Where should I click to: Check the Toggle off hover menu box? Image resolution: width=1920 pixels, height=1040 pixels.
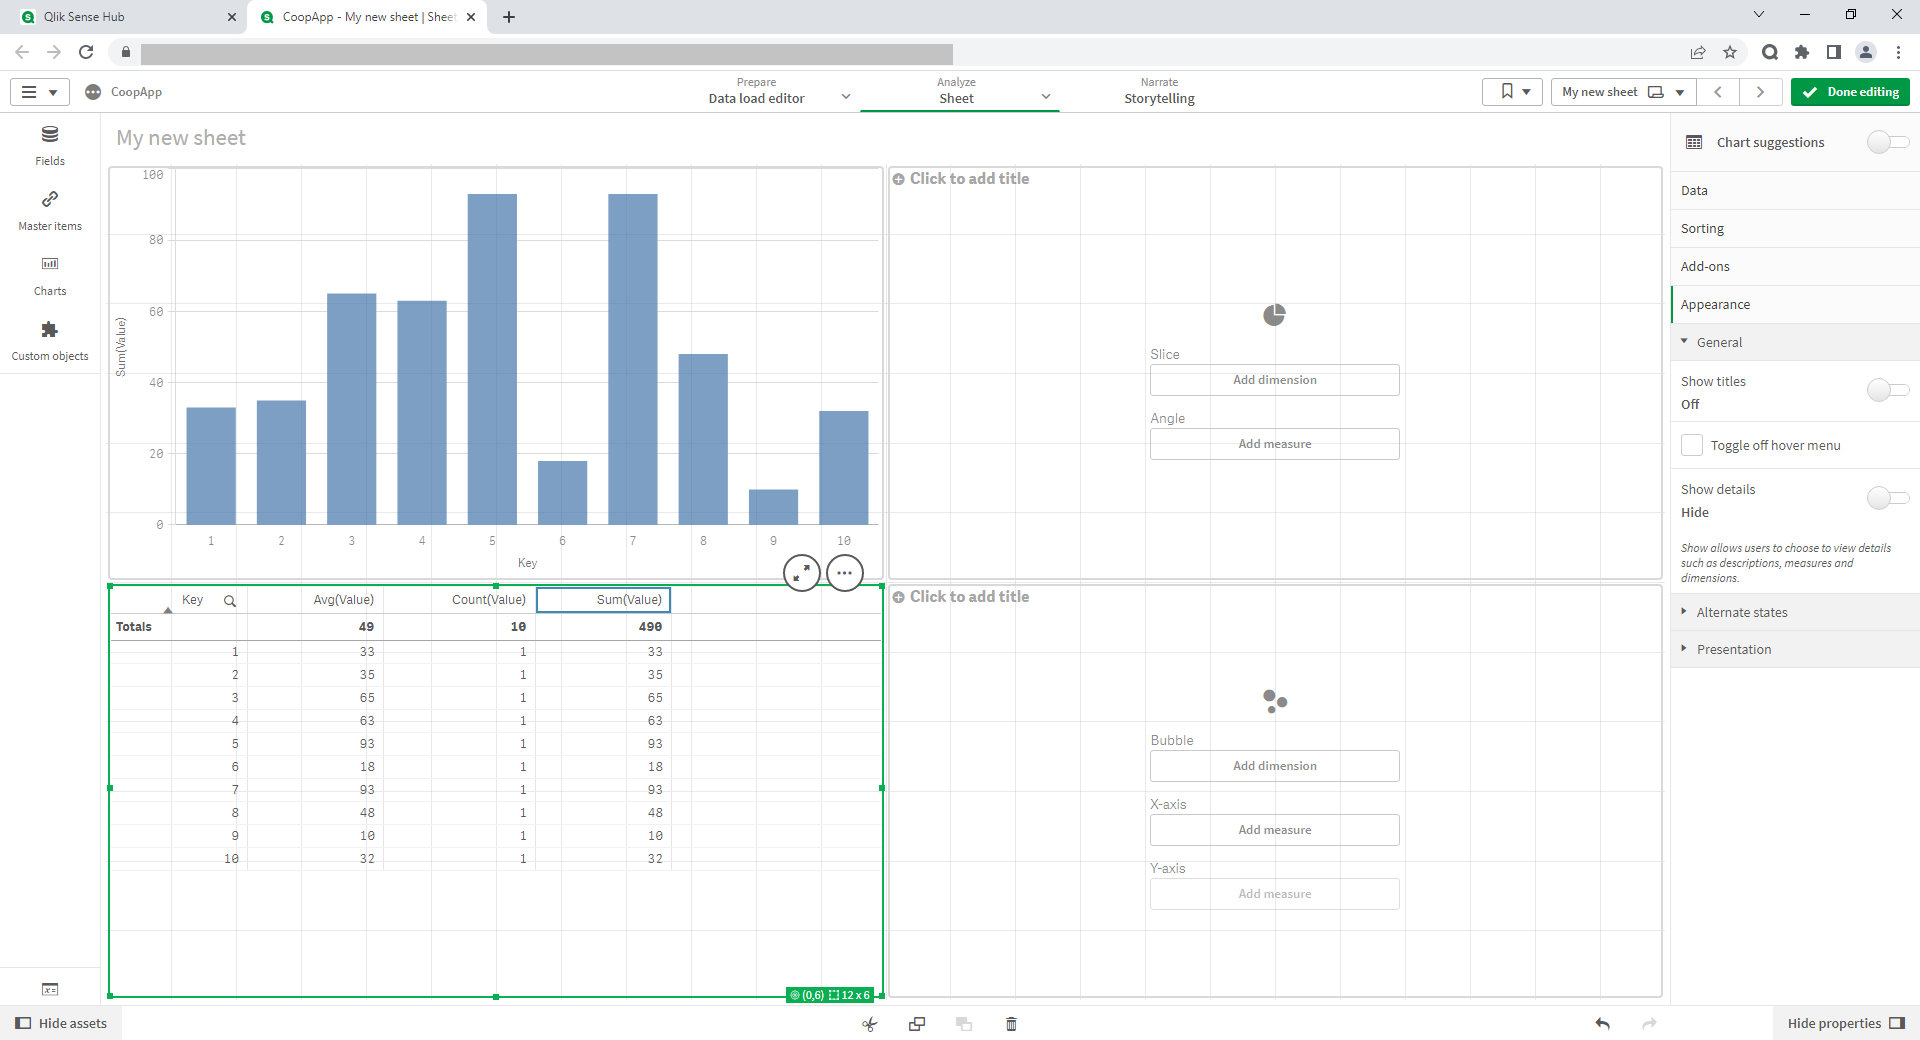[x=1692, y=445]
